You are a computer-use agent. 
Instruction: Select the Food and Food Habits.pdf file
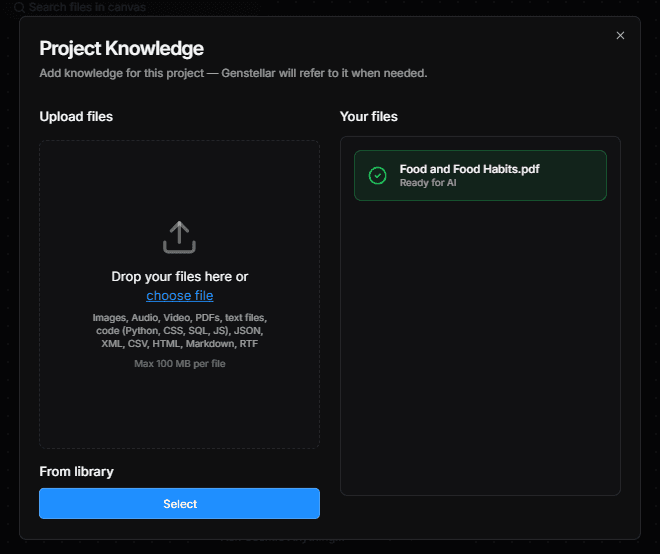click(480, 176)
